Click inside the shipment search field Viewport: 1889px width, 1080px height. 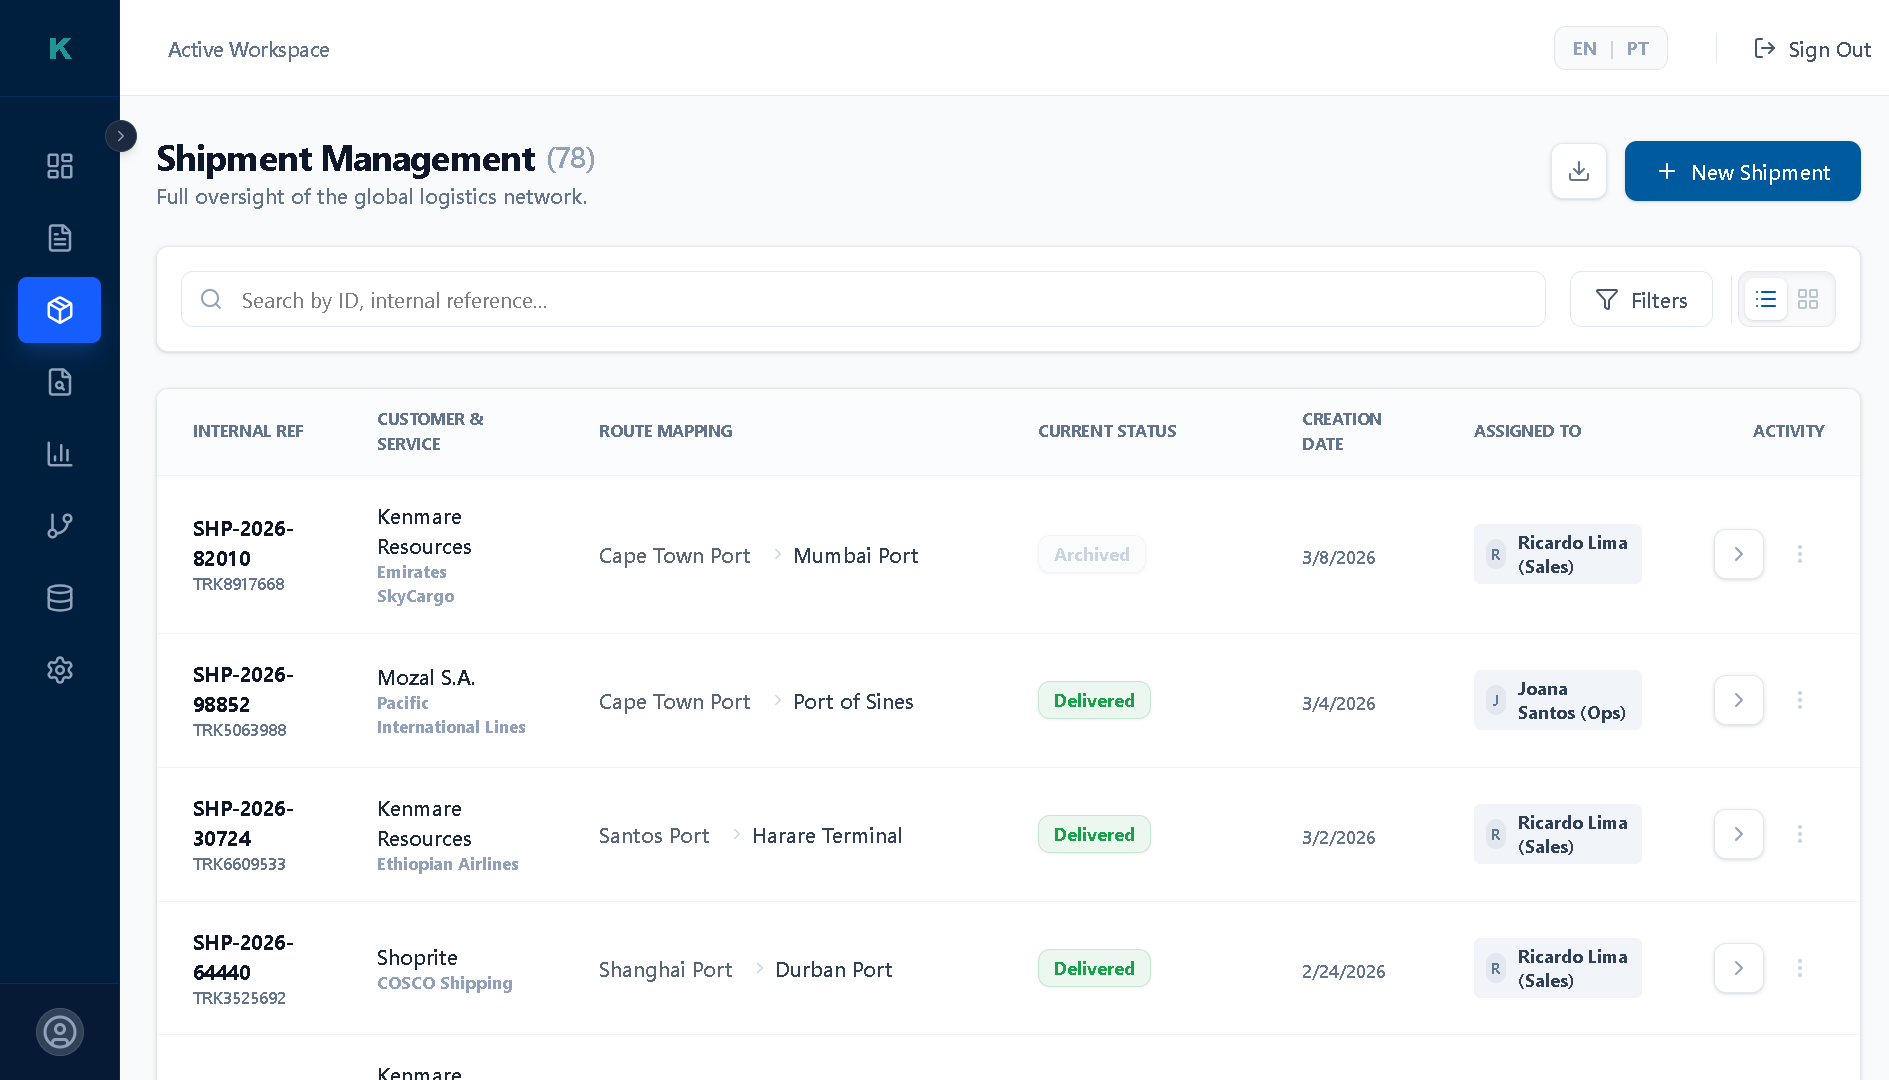pos(700,299)
